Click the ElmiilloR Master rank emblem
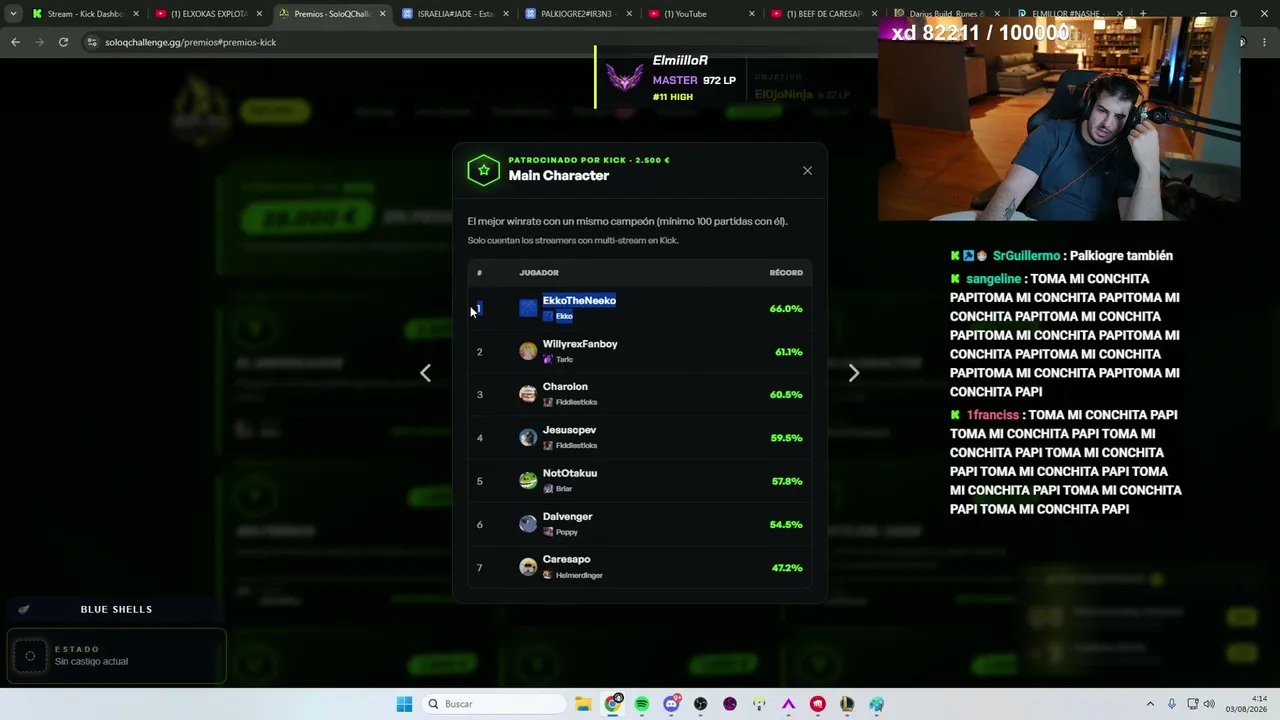The image size is (1280, 720). pyautogui.click(x=625, y=78)
